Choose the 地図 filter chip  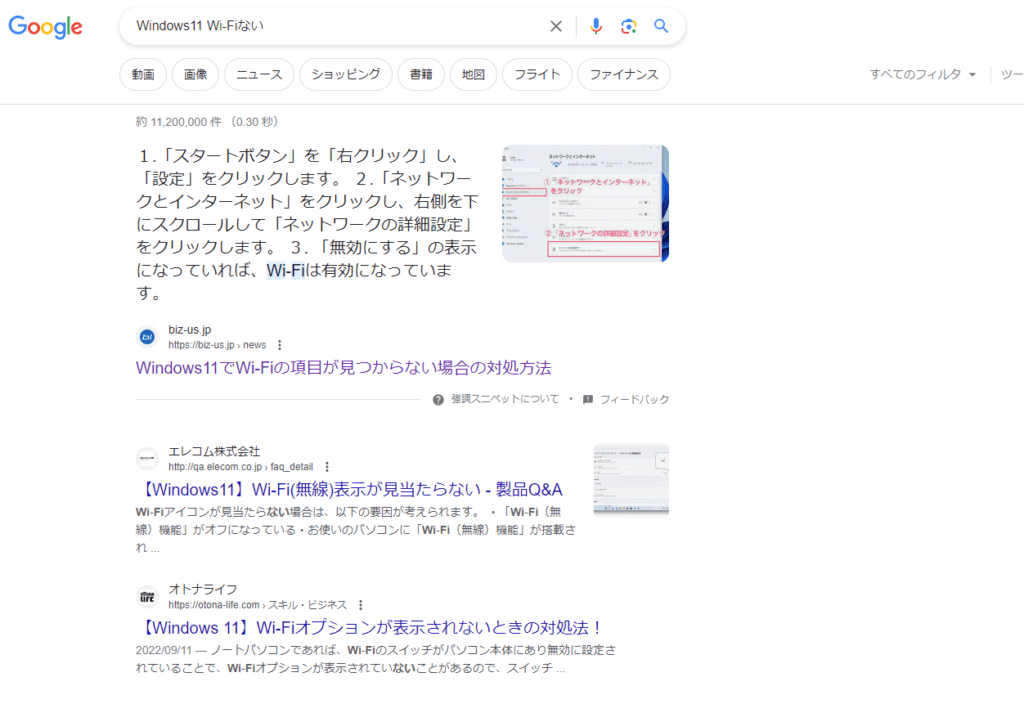pos(473,74)
